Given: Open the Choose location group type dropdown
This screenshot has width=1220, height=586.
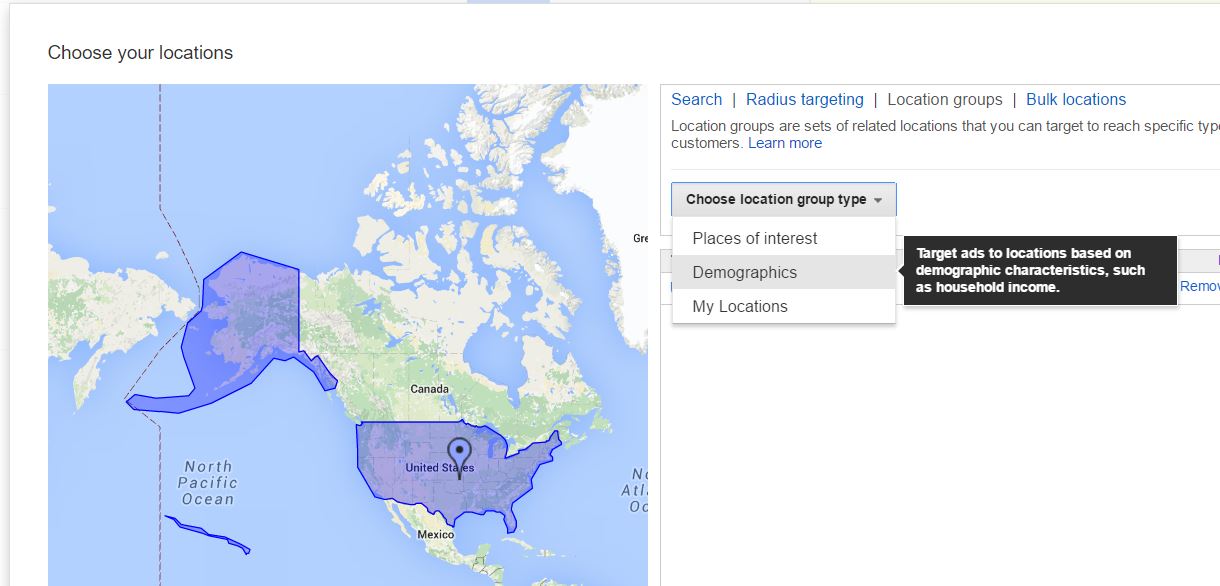Looking at the screenshot, I should [x=784, y=199].
